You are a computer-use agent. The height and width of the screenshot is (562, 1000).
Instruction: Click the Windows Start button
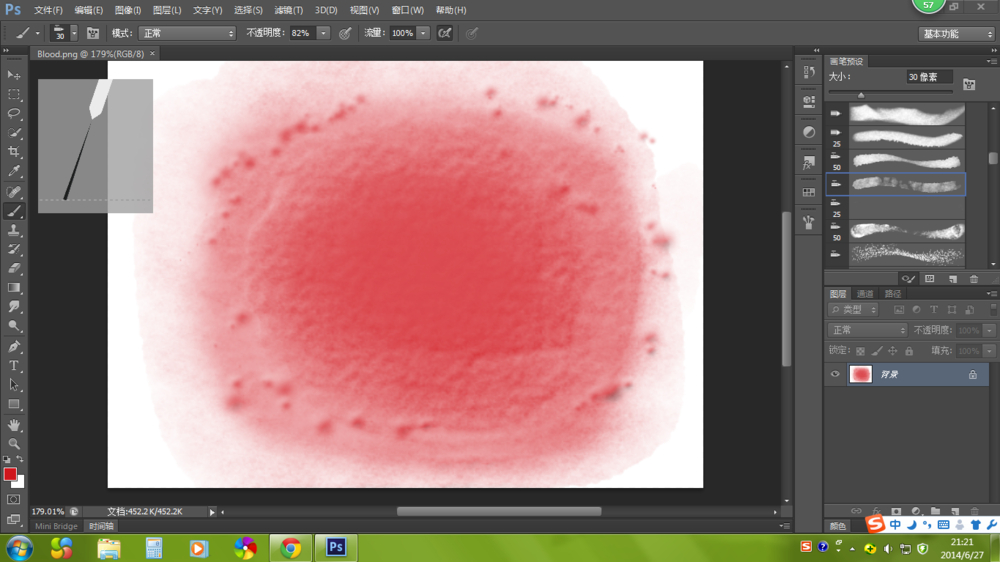pyautogui.click(x=19, y=548)
